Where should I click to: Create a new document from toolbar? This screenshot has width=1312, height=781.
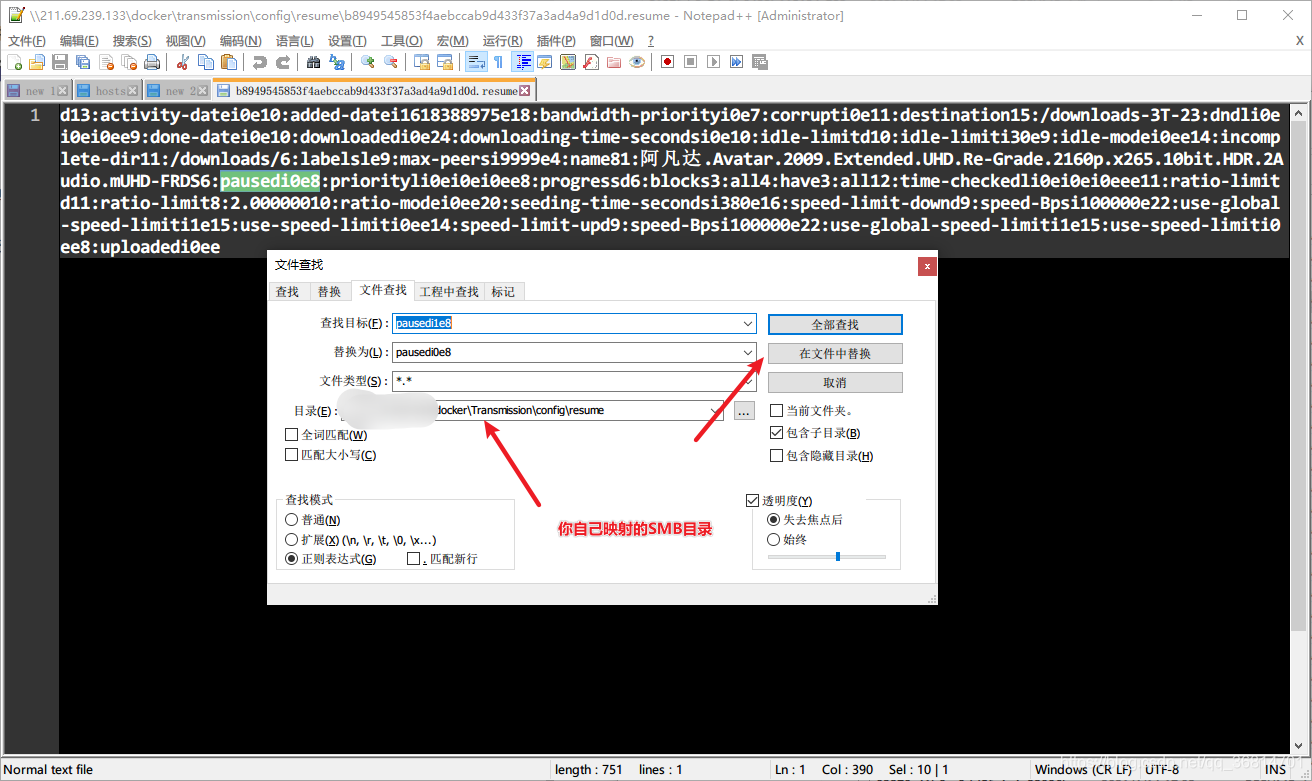tap(14, 62)
